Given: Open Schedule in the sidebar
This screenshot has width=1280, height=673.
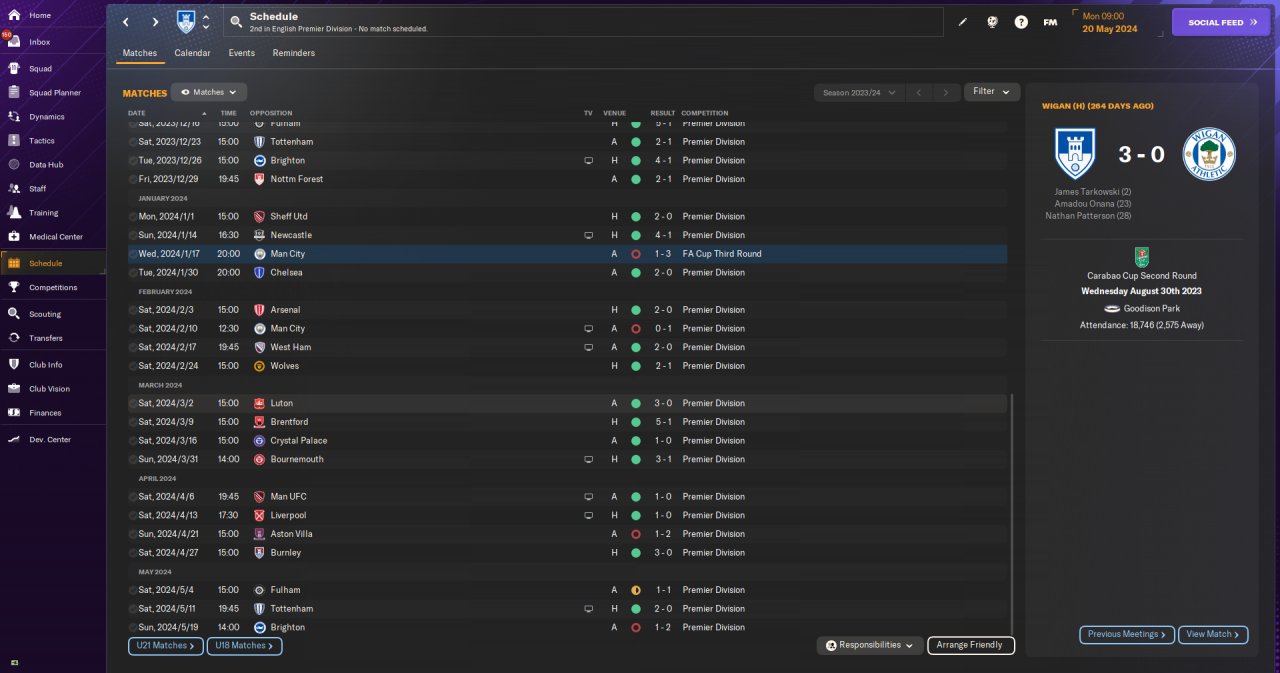Looking at the screenshot, I should click(52, 263).
